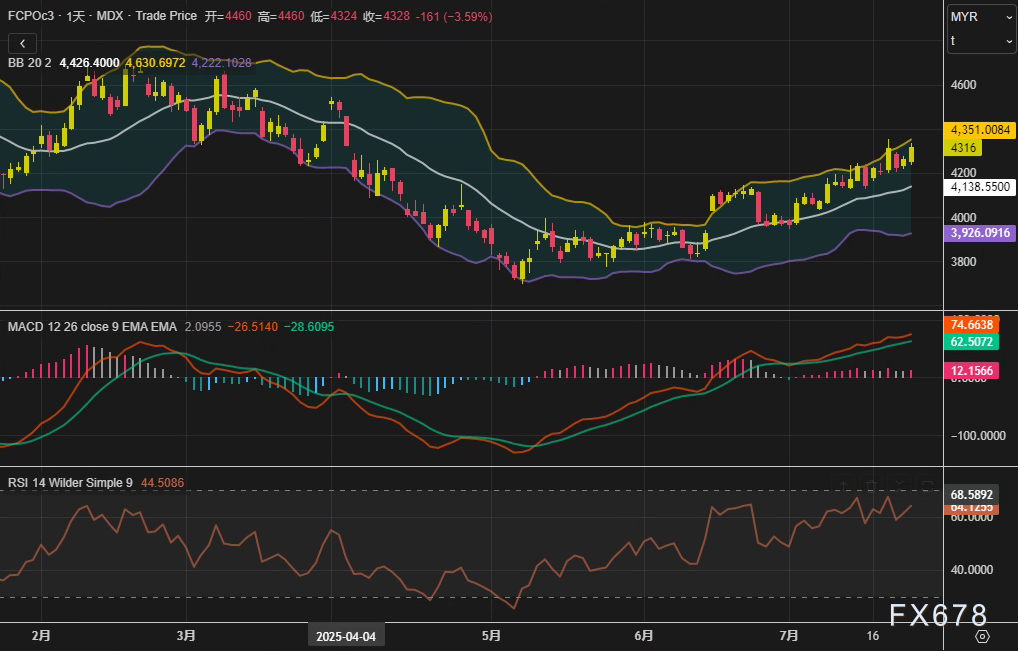The width and height of the screenshot is (1018, 651).
Task: Click the 2025-04-04 date marker
Action: click(346, 636)
